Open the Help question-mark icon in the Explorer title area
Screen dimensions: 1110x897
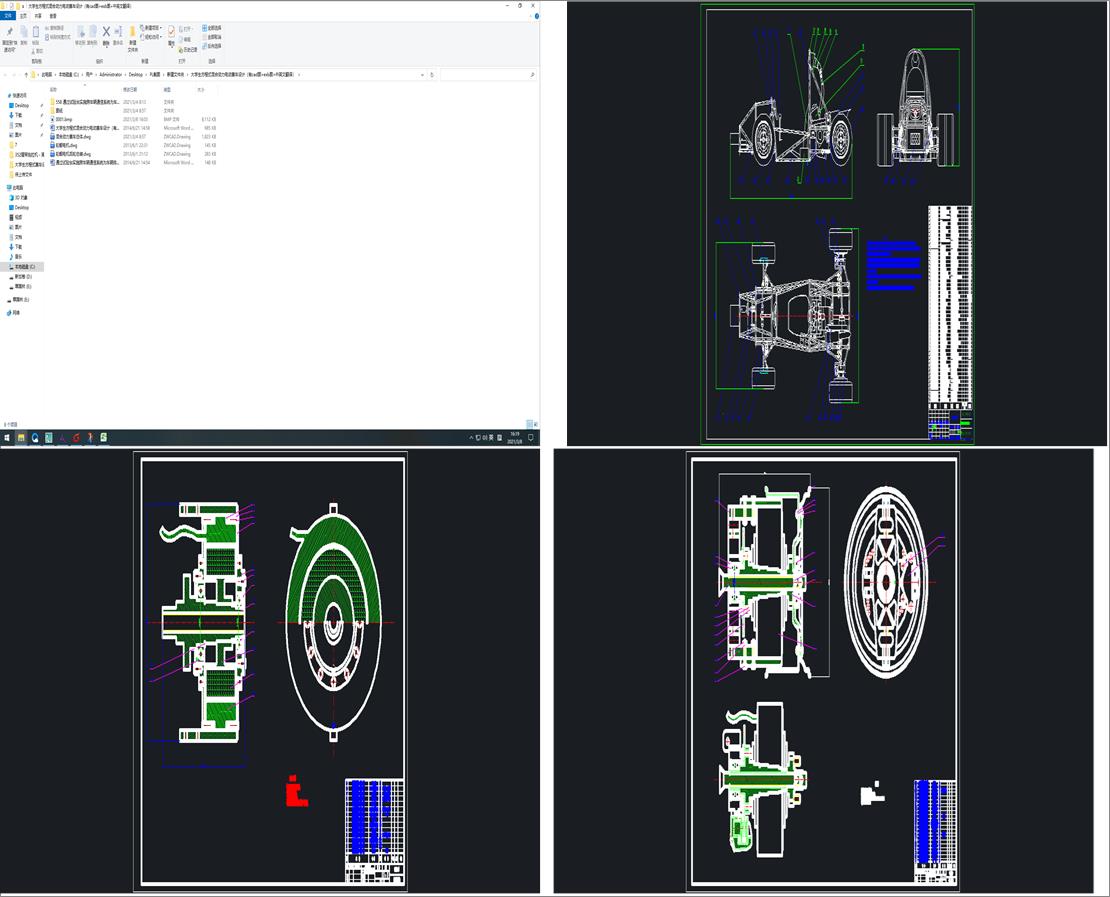(x=537, y=16)
